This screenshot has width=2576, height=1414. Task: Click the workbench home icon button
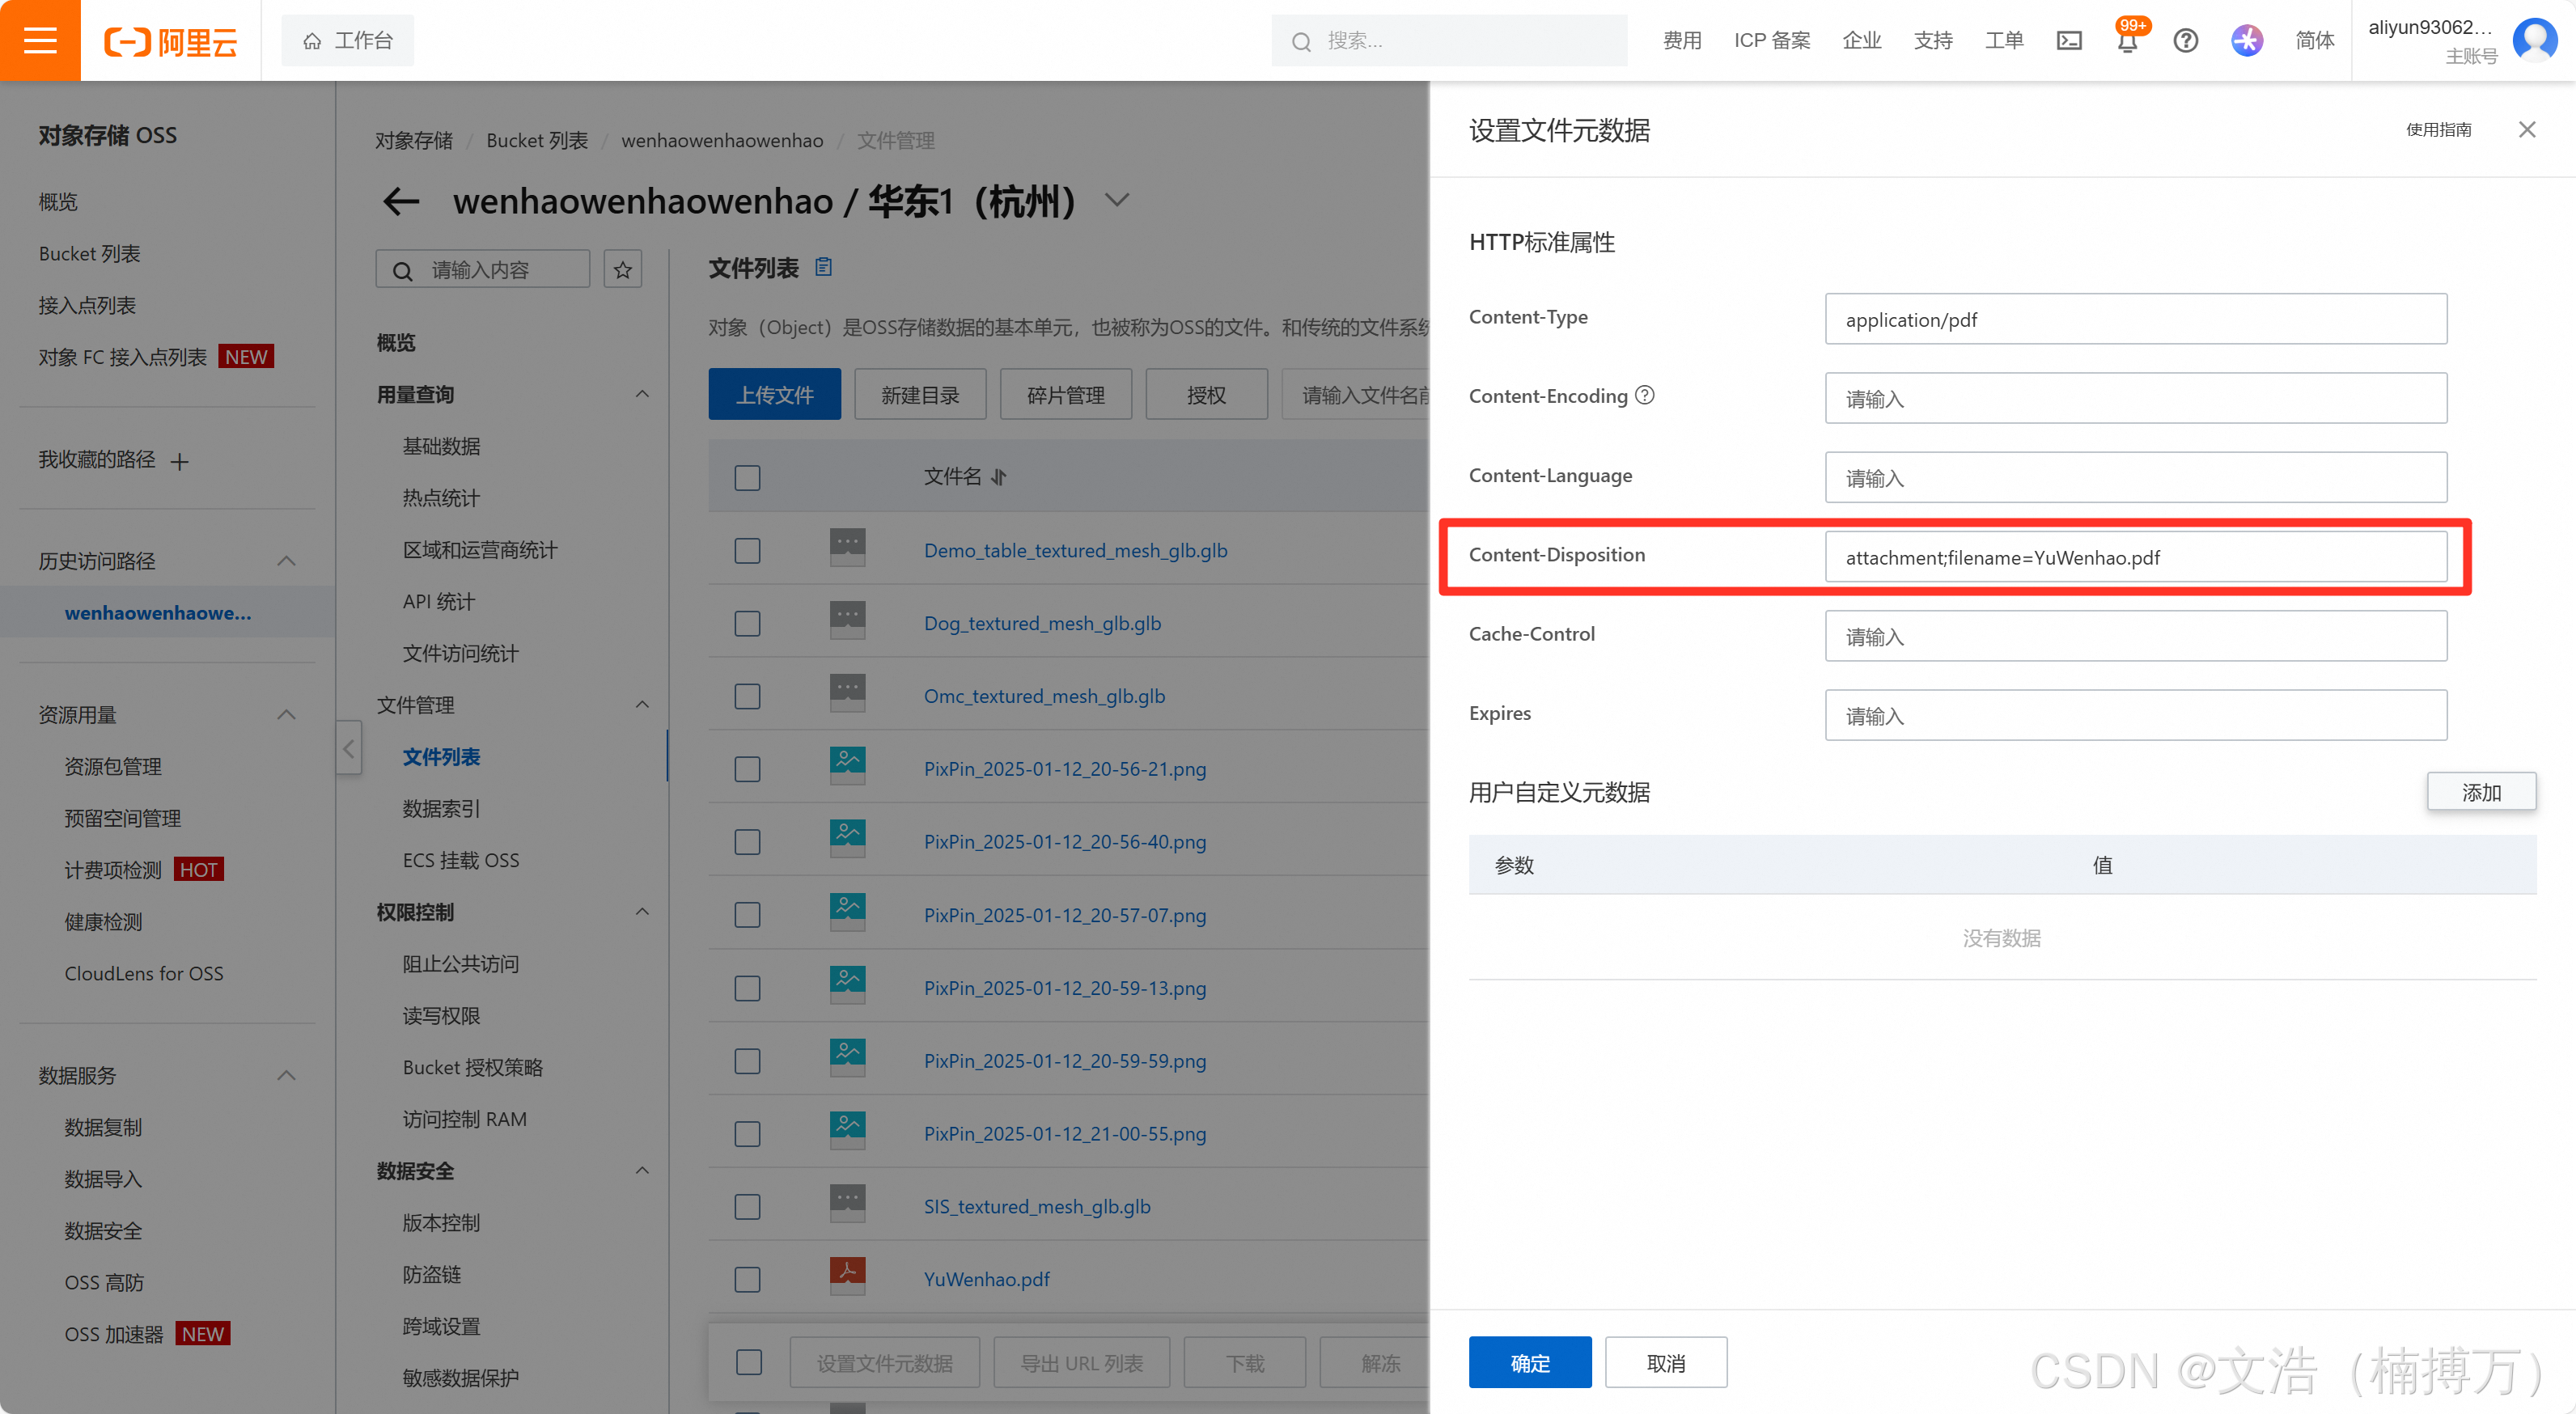tap(348, 40)
